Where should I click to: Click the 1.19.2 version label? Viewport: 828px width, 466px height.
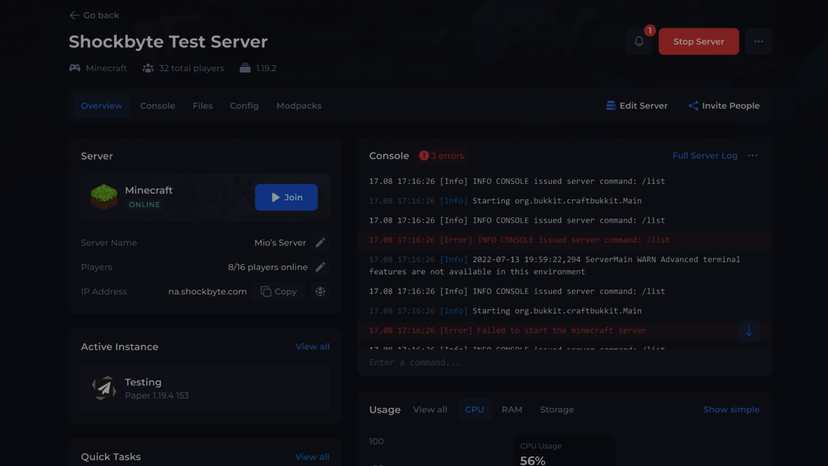tap(266, 68)
